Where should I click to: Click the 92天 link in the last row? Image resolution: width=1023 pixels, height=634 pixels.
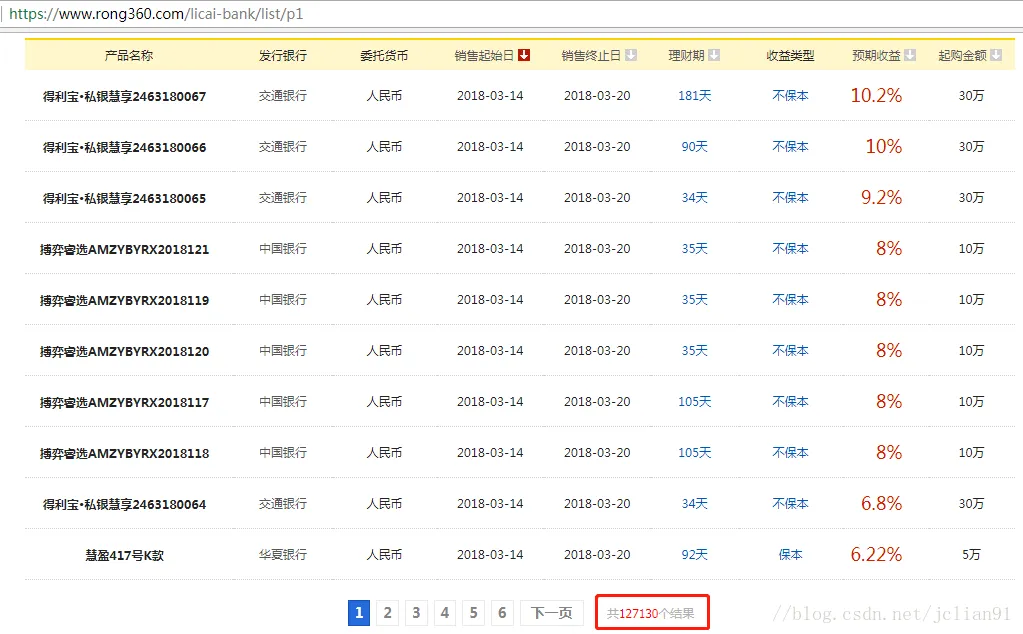(x=693, y=554)
